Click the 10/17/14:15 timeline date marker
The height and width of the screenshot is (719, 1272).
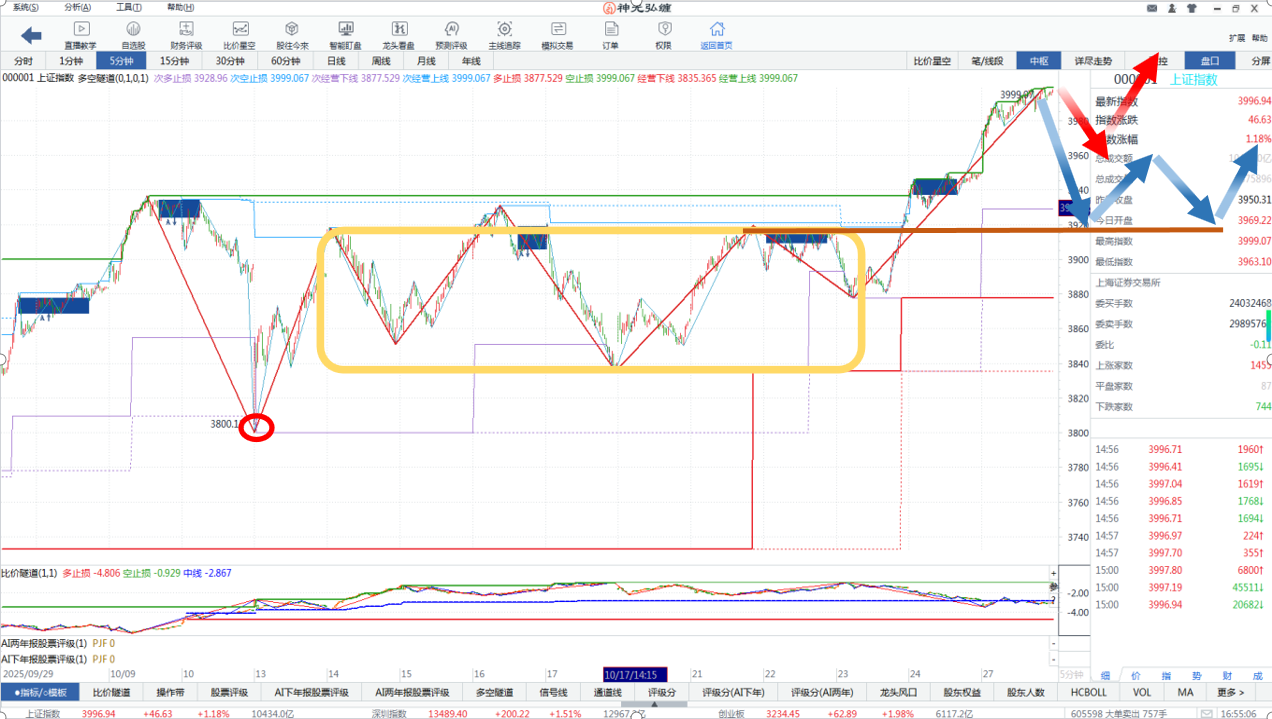[635, 675]
